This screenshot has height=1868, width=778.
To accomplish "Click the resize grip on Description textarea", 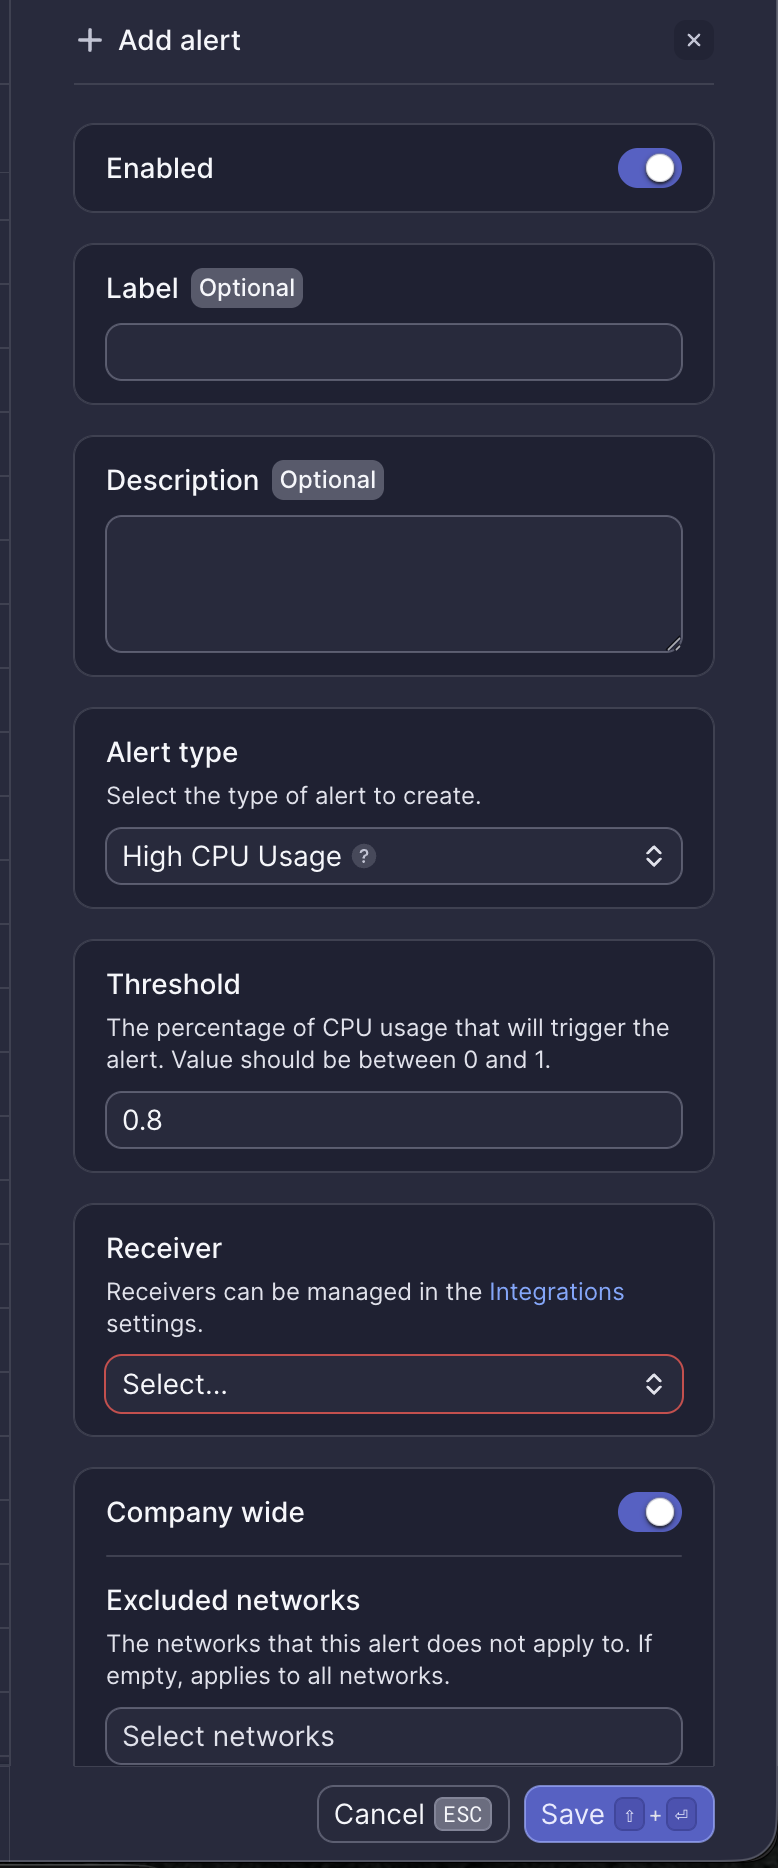I will 673,642.
